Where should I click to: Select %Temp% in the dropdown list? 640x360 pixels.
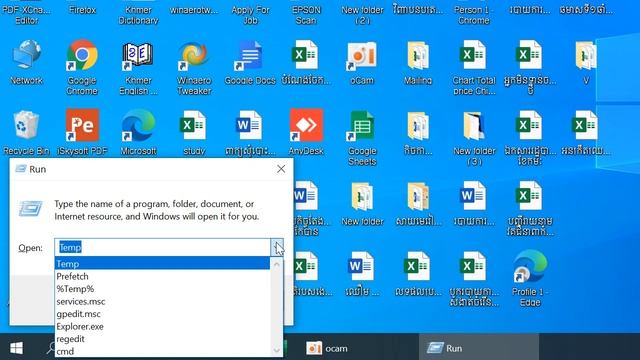pos(162,289)
